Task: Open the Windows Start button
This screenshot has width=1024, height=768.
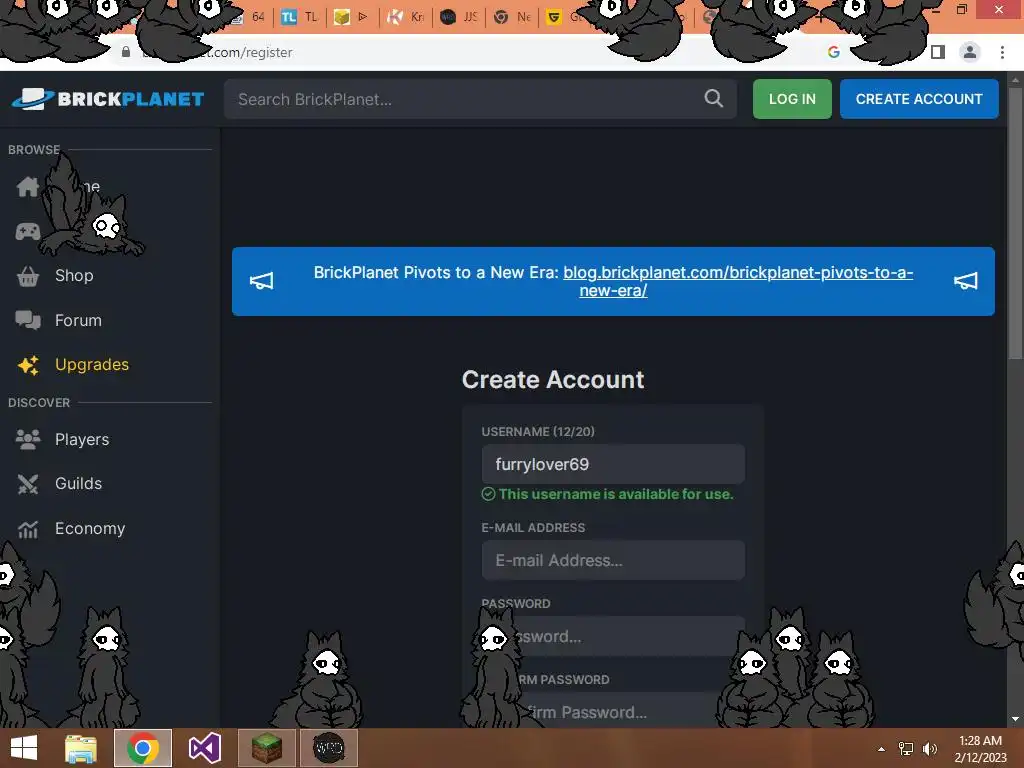Action: tap(24, 748)
